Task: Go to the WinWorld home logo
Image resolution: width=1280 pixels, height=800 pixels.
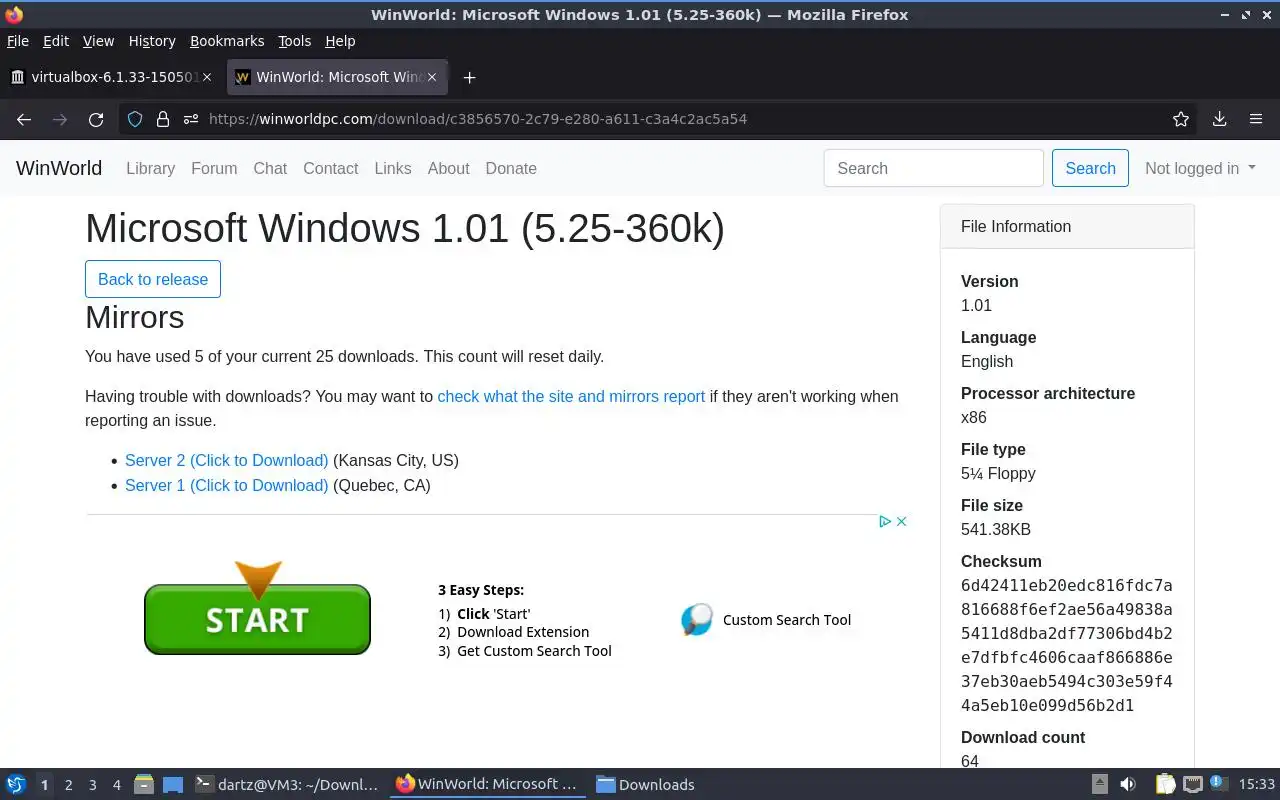Action: 59,168
